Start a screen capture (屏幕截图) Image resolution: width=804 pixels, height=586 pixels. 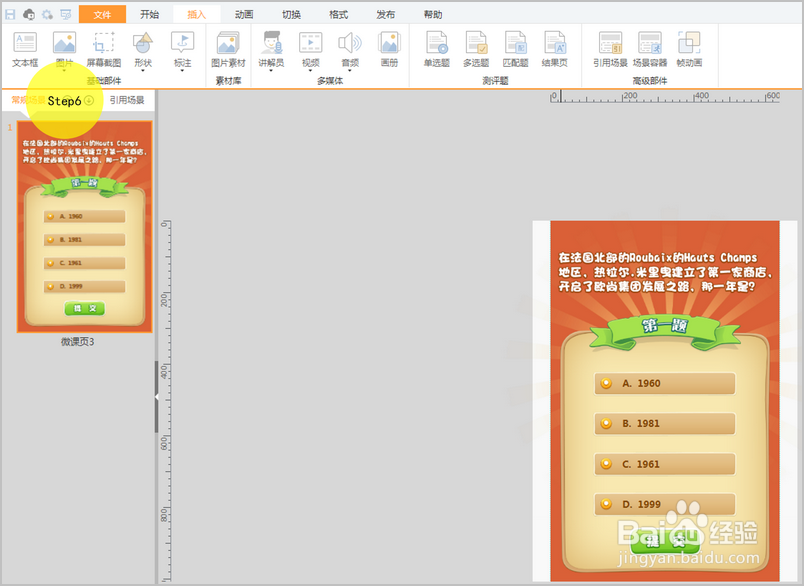pyautogui.click(x=104, y=49)
